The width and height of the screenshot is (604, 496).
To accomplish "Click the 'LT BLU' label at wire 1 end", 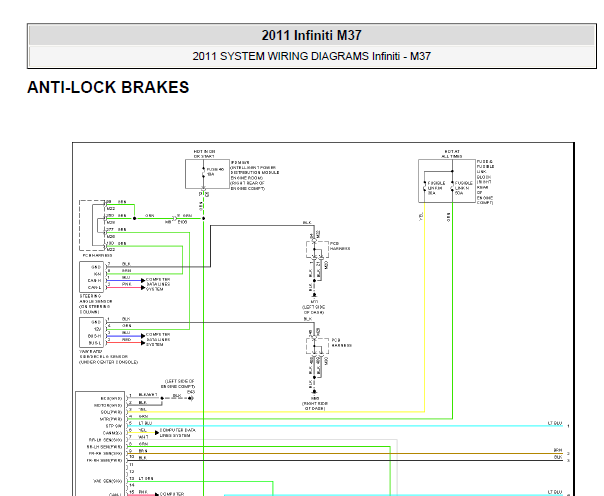I will 555,423.
